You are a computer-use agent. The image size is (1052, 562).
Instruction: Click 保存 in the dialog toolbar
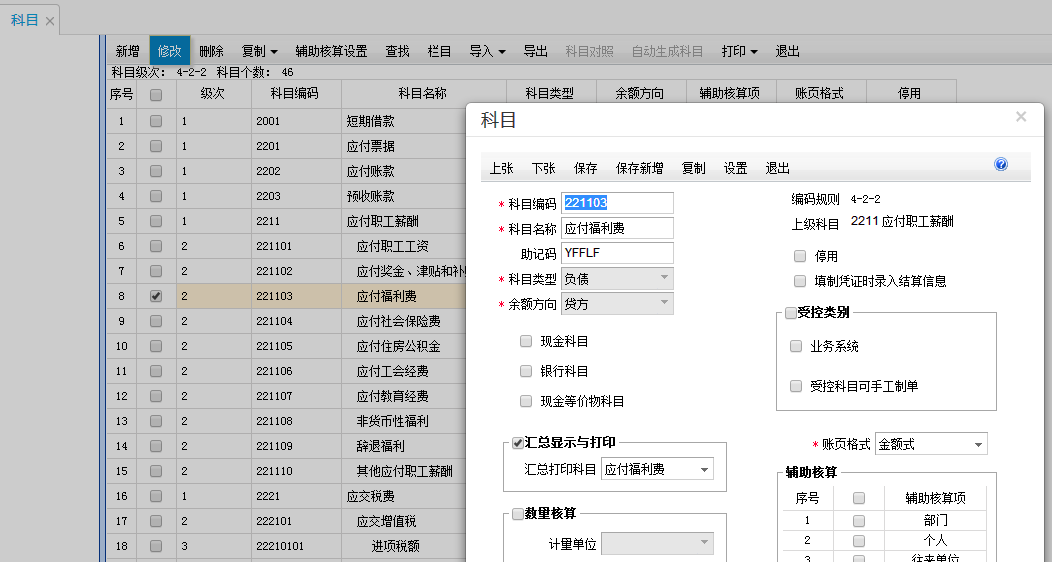[586, 168]
